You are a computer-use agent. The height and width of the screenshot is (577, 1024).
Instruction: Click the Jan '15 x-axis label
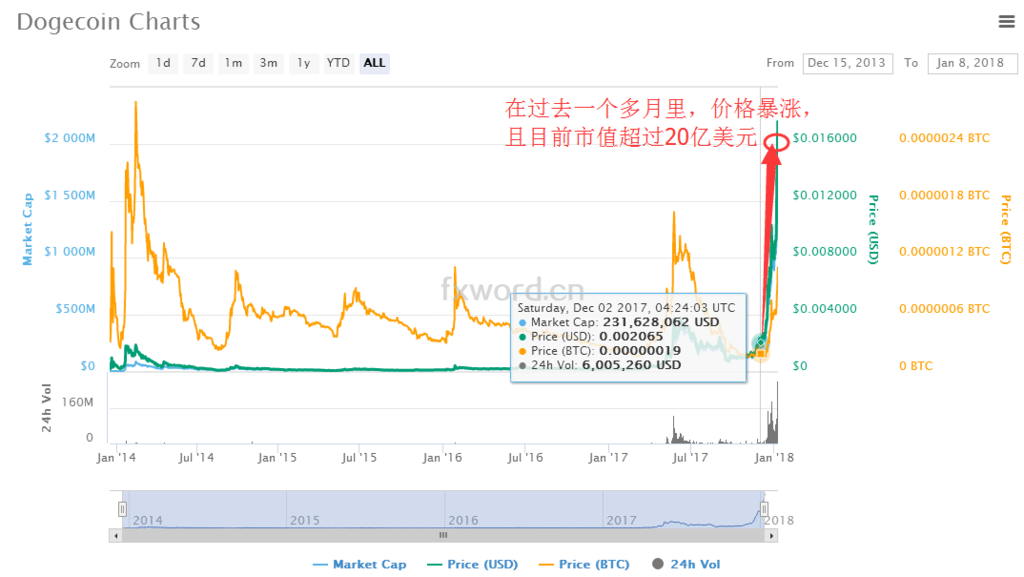click(x=277, y=458)
